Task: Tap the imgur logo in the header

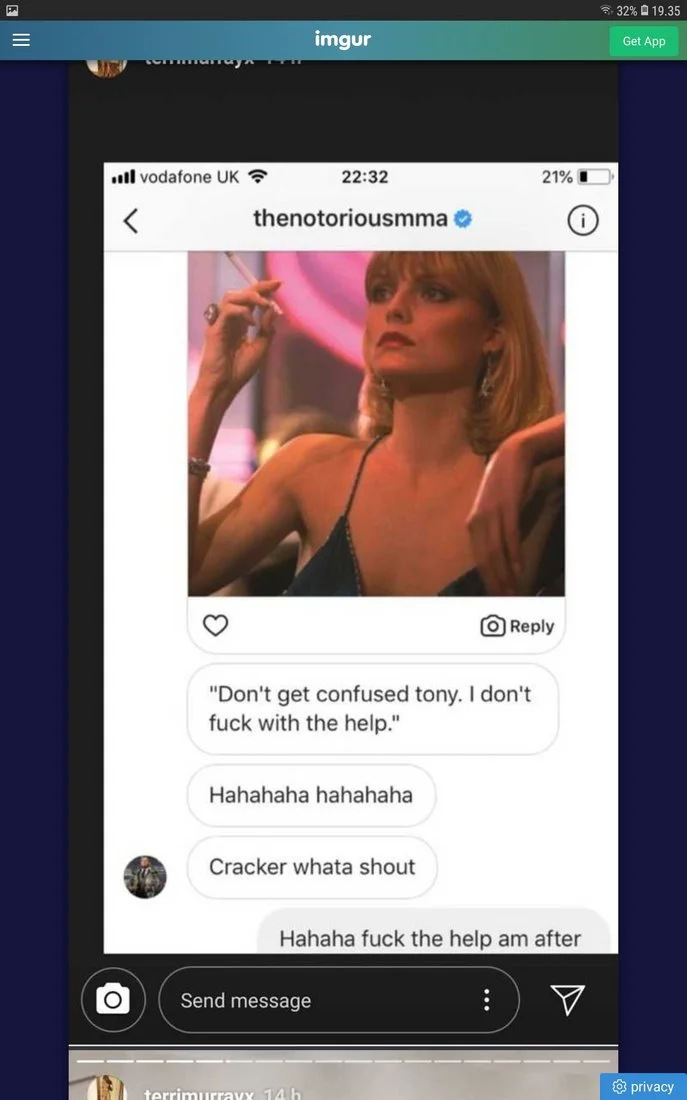Action: tap(343, 40)
